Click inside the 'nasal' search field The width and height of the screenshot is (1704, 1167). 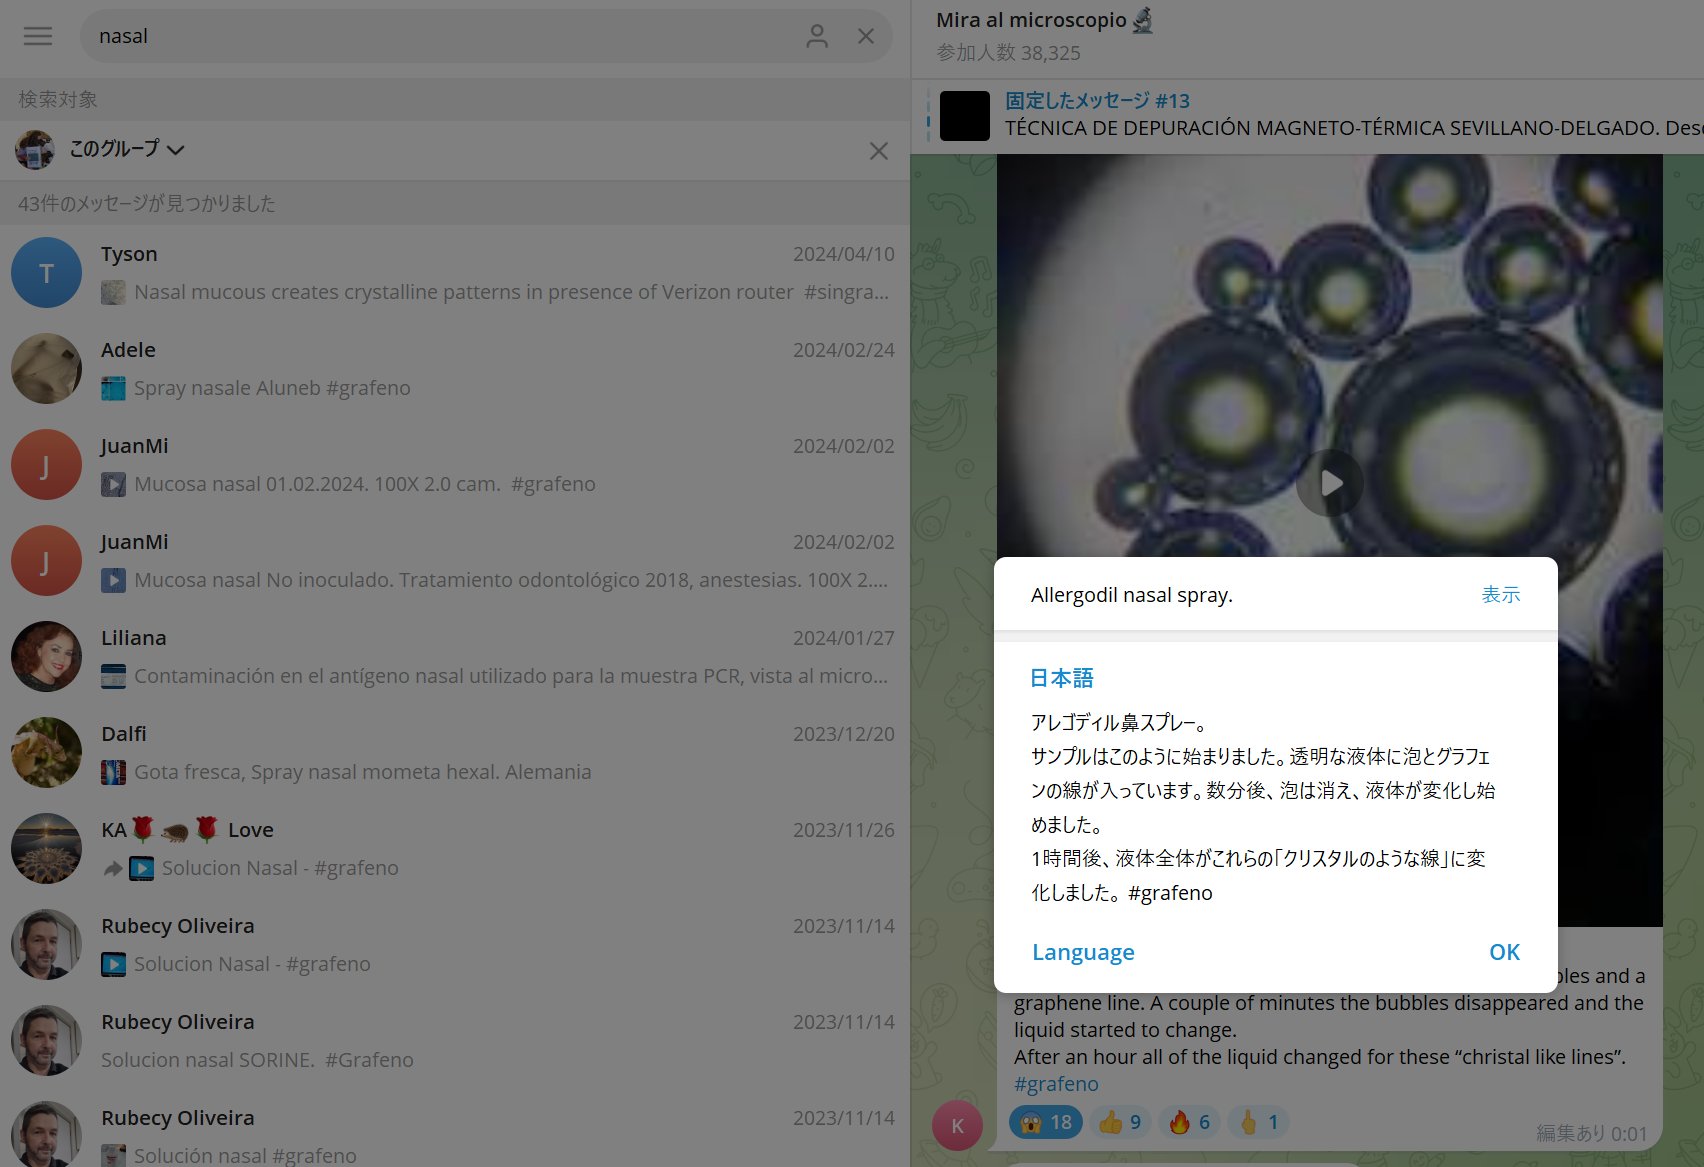[440, 36]
